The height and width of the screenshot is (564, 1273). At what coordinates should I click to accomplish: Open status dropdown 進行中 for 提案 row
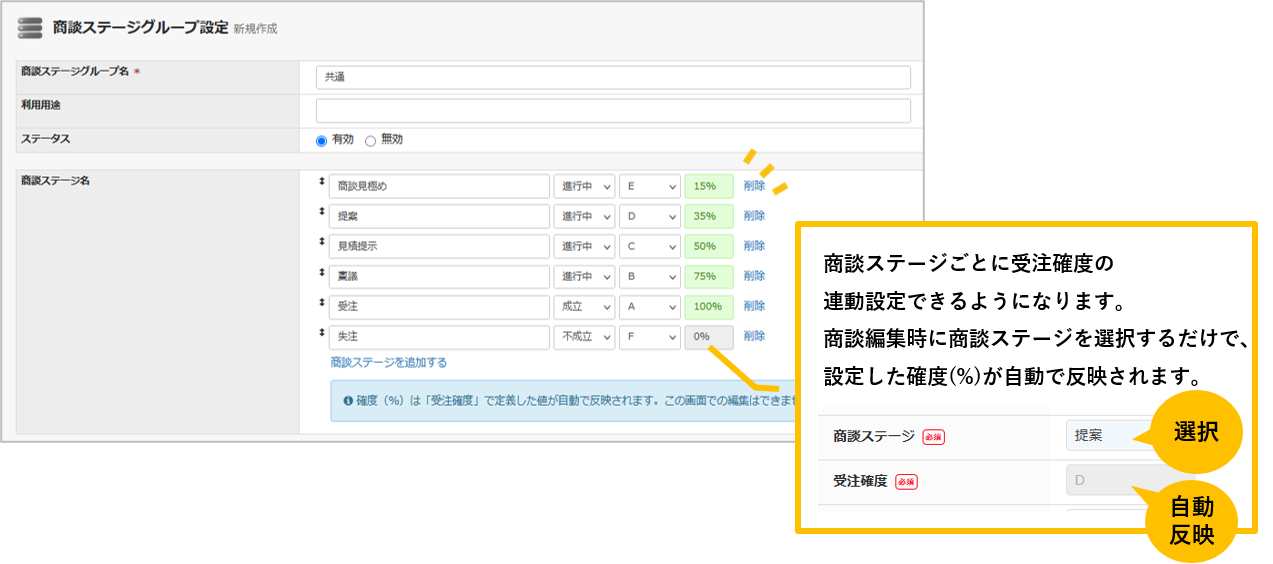click(x=585, y=216)
